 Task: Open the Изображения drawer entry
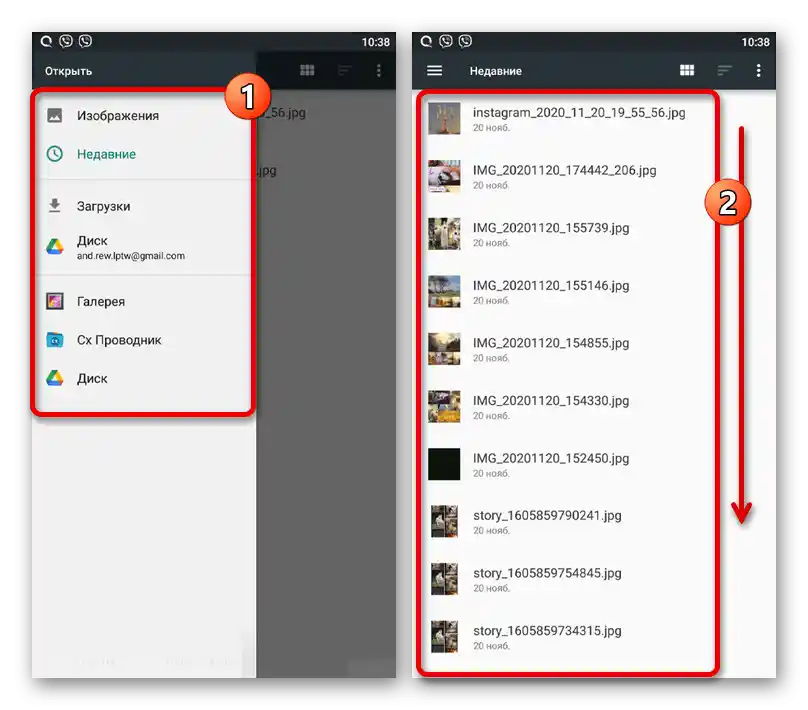[x=144, y=115]
